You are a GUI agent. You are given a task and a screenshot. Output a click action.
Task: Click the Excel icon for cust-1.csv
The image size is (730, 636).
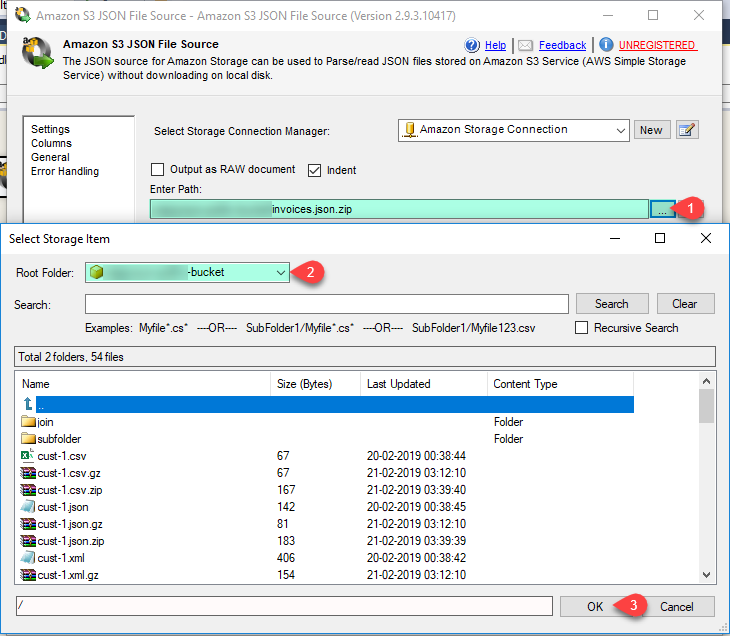[27, 455]
